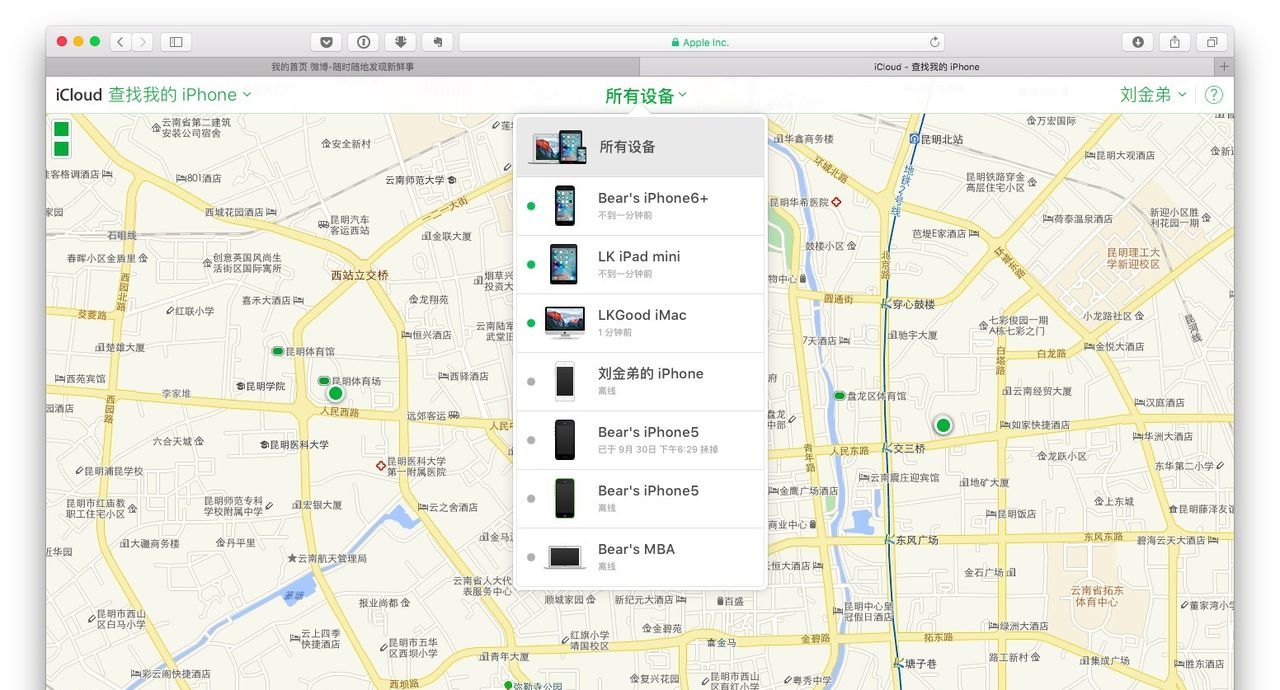Click the Safari sidebar toggle icon

pyautogui.click(x=176, y=42)
